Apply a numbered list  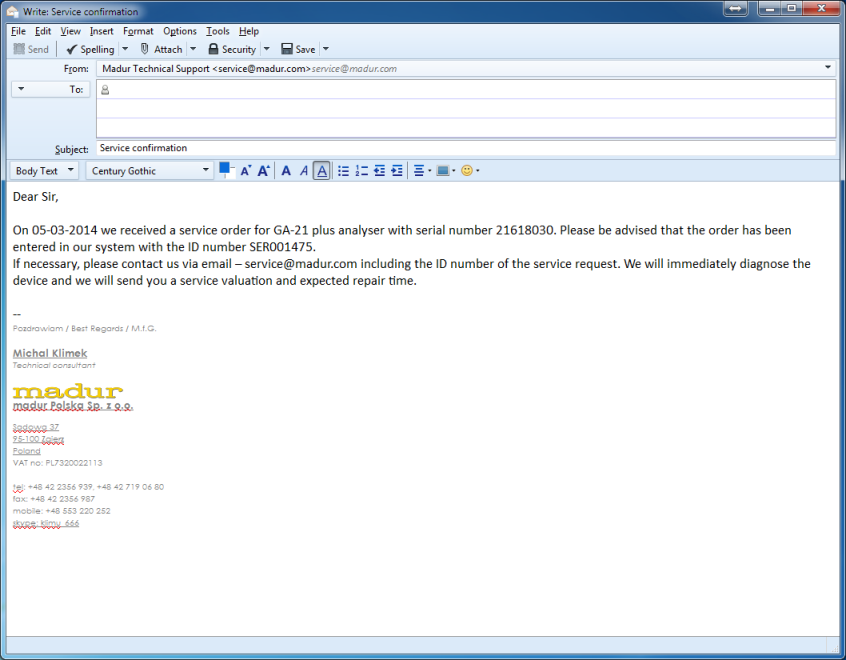pyautogui.click(x=361, y=171)
